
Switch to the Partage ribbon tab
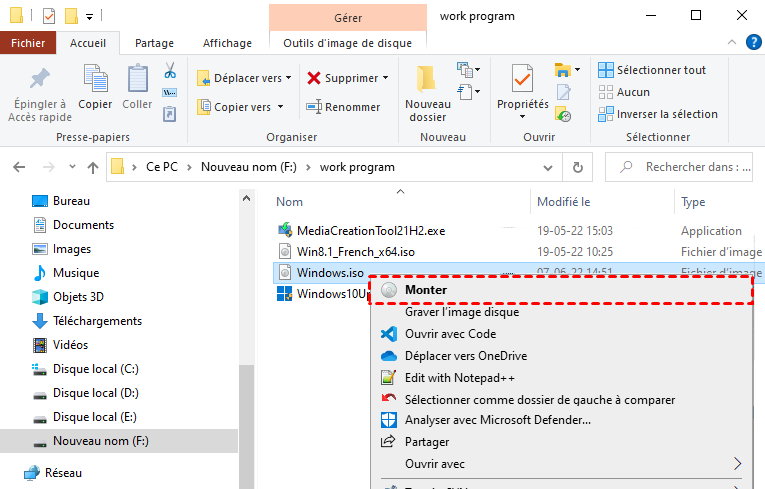click(154, 43)
